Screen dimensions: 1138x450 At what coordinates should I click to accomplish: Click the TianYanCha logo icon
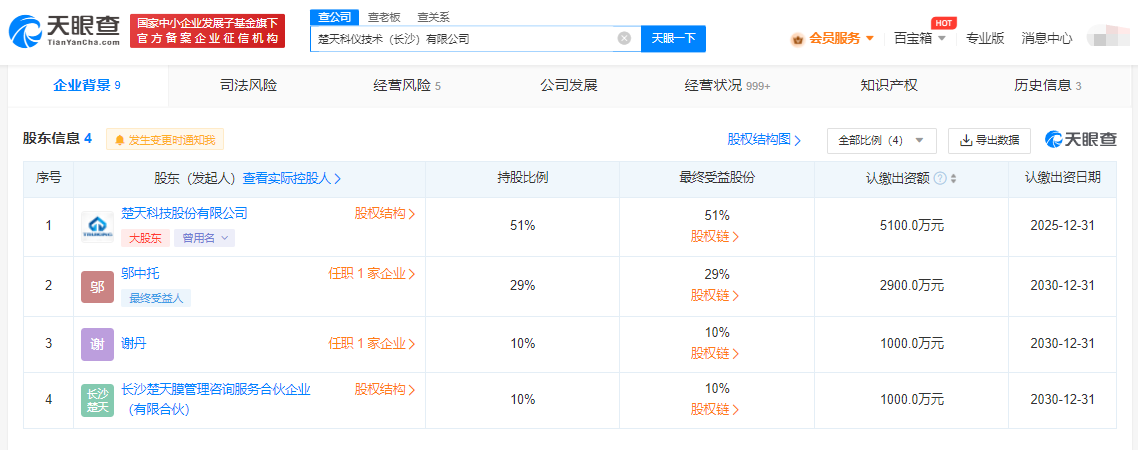pyautogui.click(x=26, y=31)
